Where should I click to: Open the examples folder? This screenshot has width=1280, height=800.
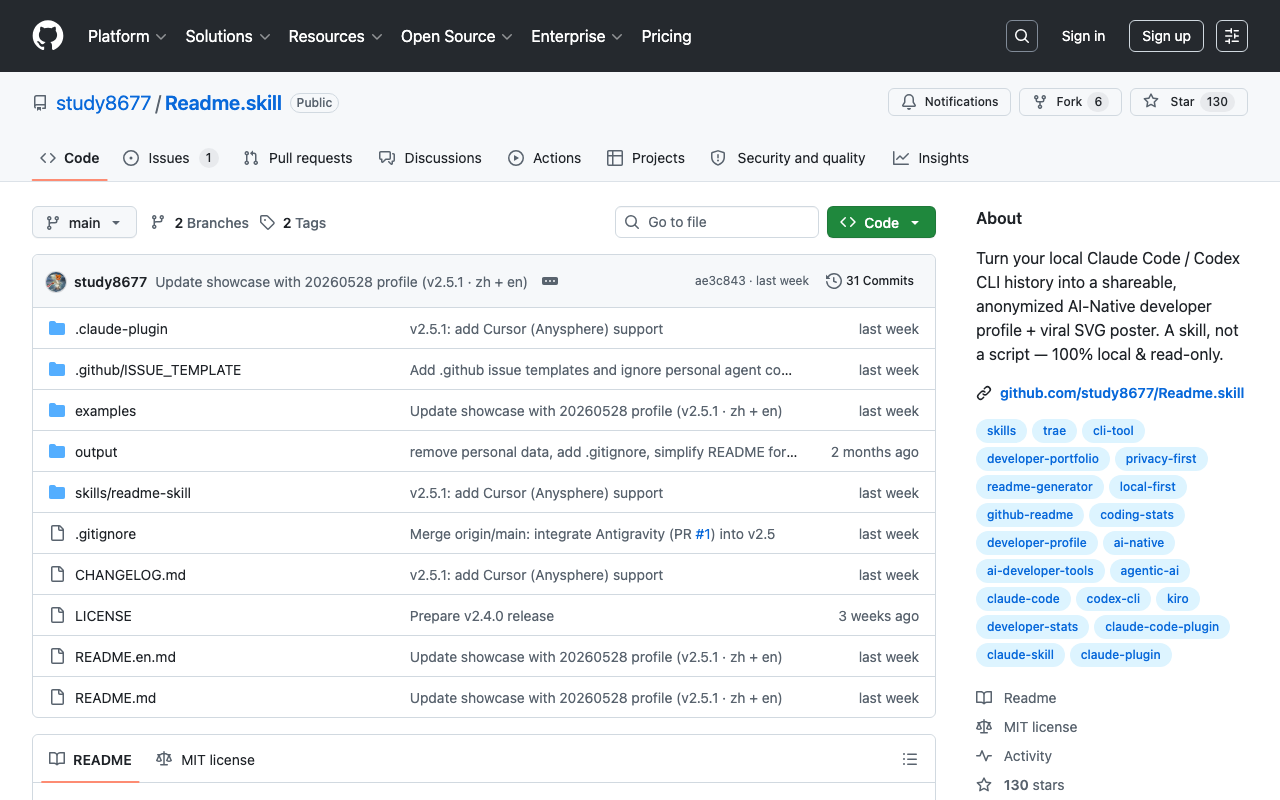105,411
